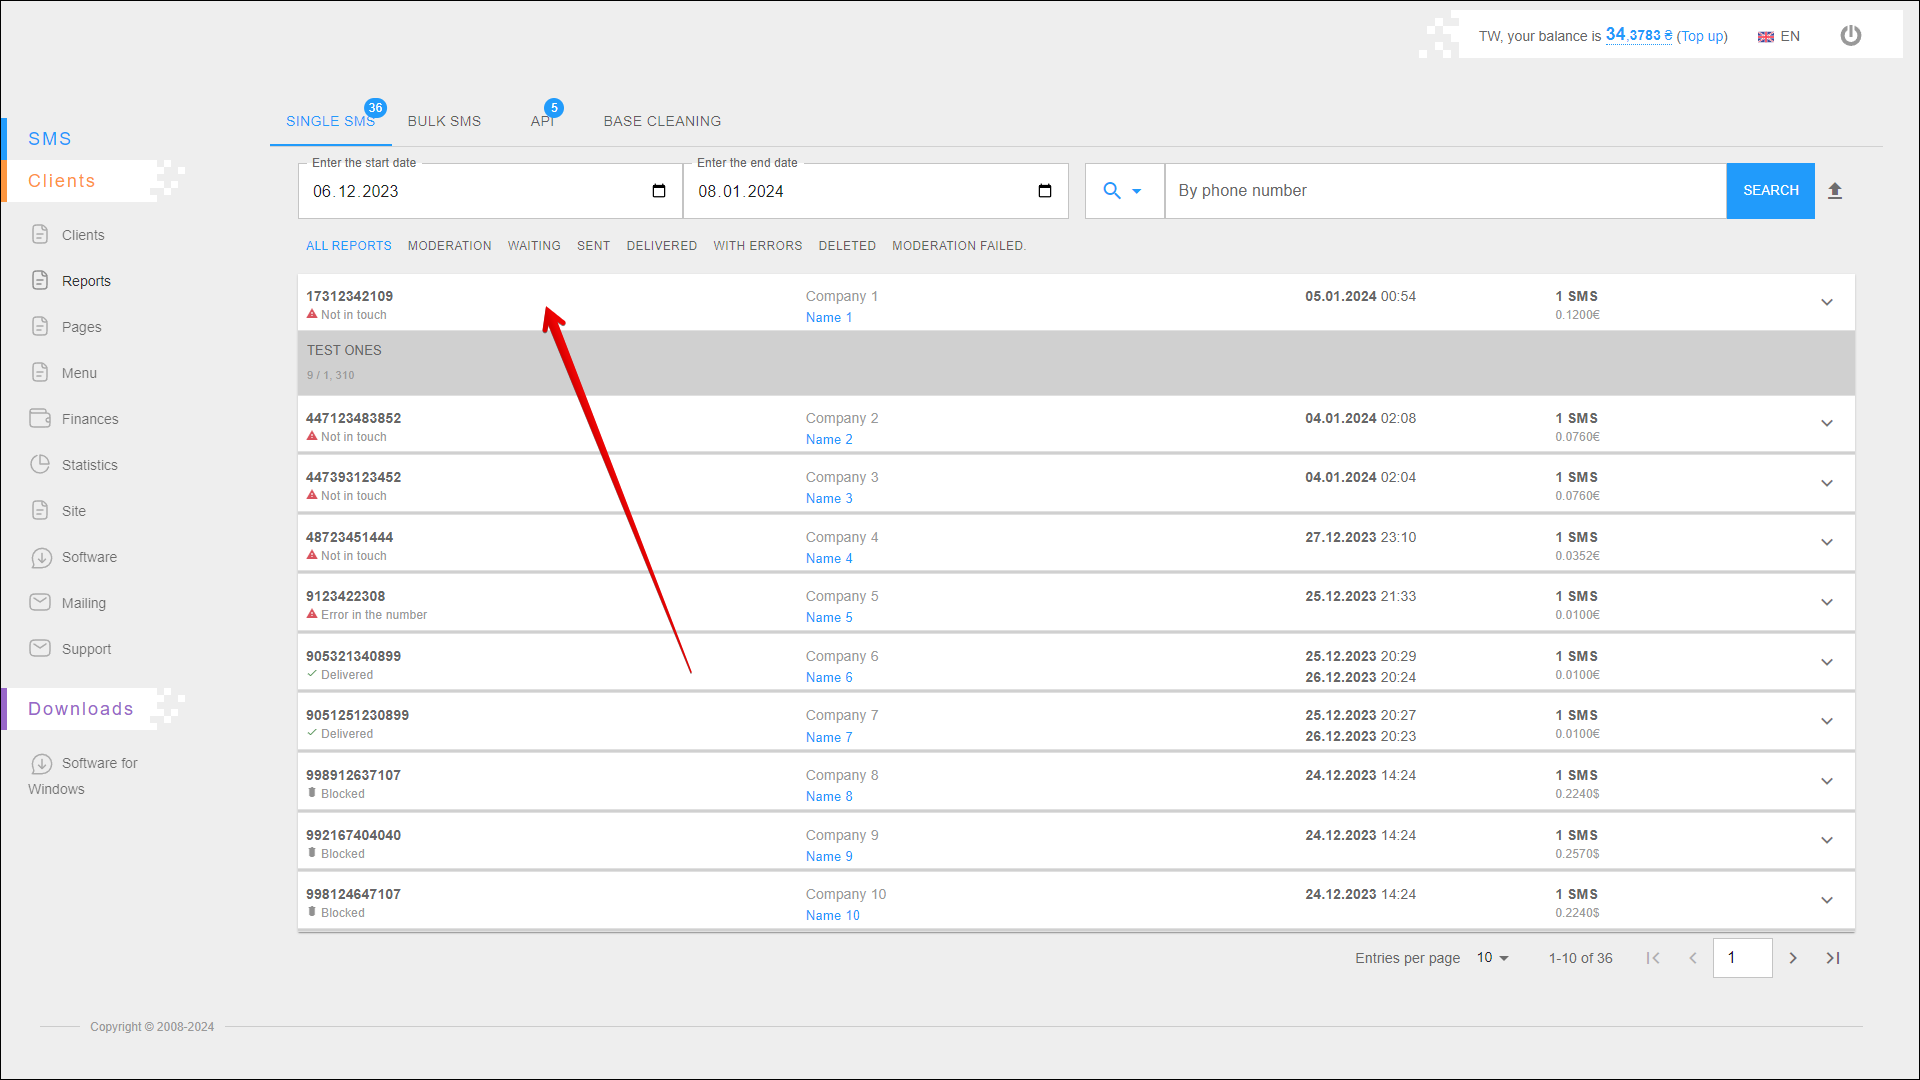Open the start date calendar picker icon
The image size is (1920, 1080).
pos(659,191)
